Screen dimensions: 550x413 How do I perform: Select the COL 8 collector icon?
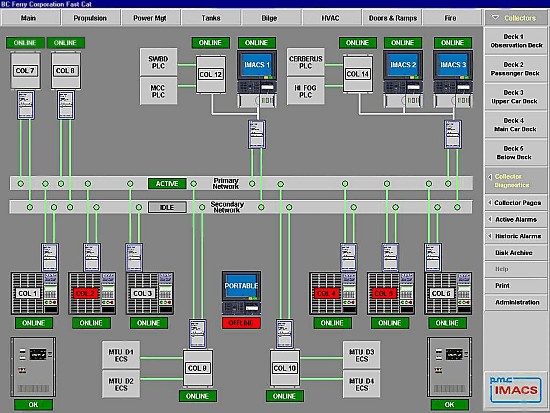point(66,71)
